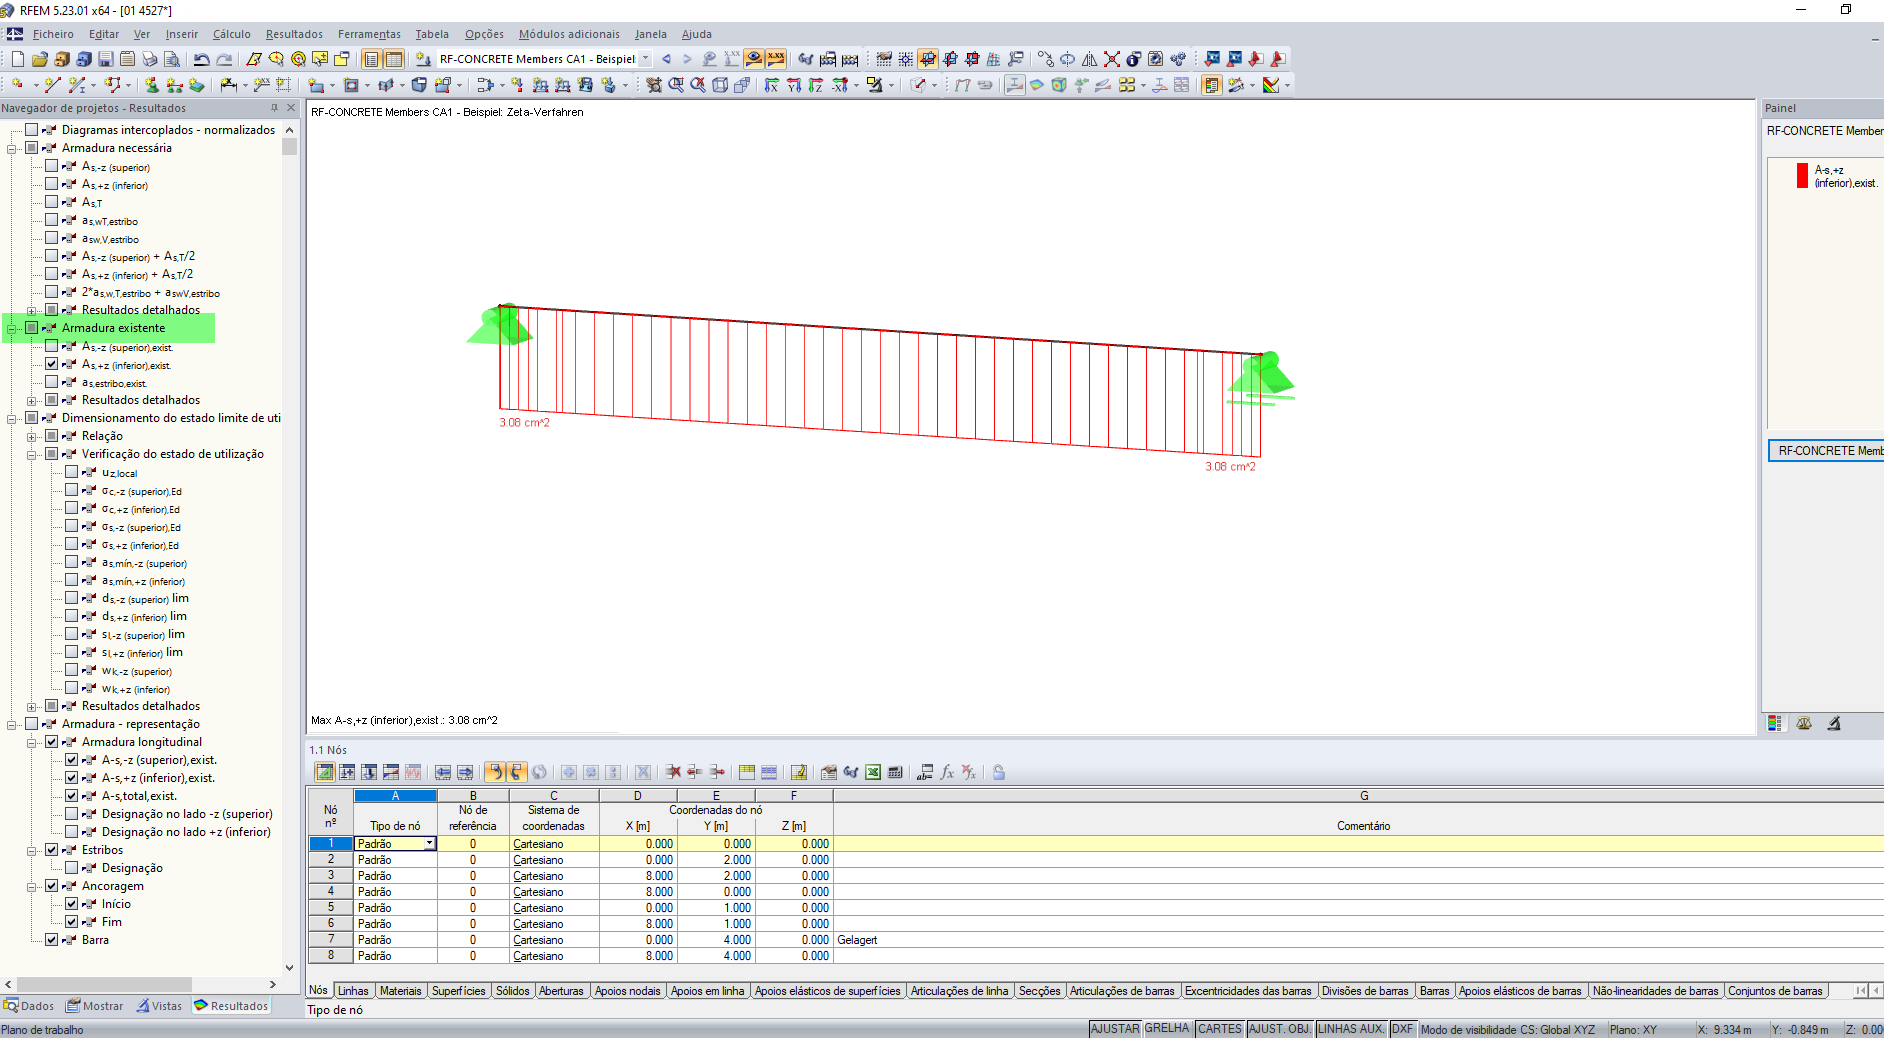This screenshot has height=1038, width=1884.
Task: Click the lock icon in table toolbar
Action: (998, 772)
